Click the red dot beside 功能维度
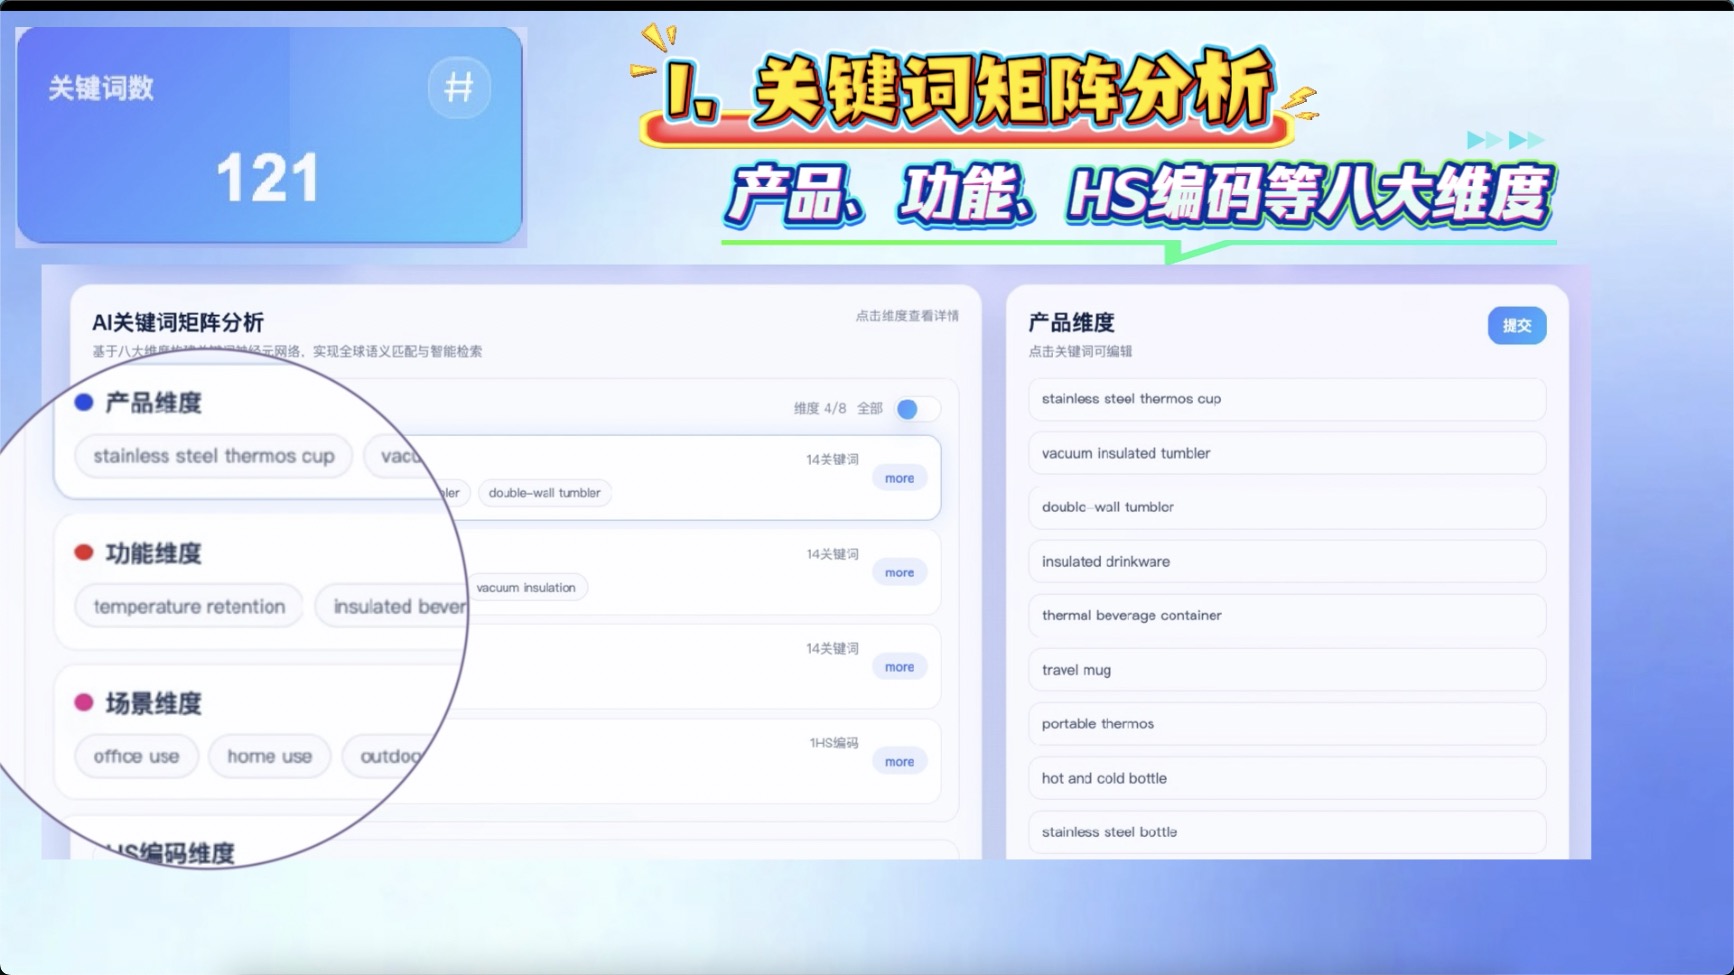This screenshot has height=975, width=1734. [x=84, y=553]
